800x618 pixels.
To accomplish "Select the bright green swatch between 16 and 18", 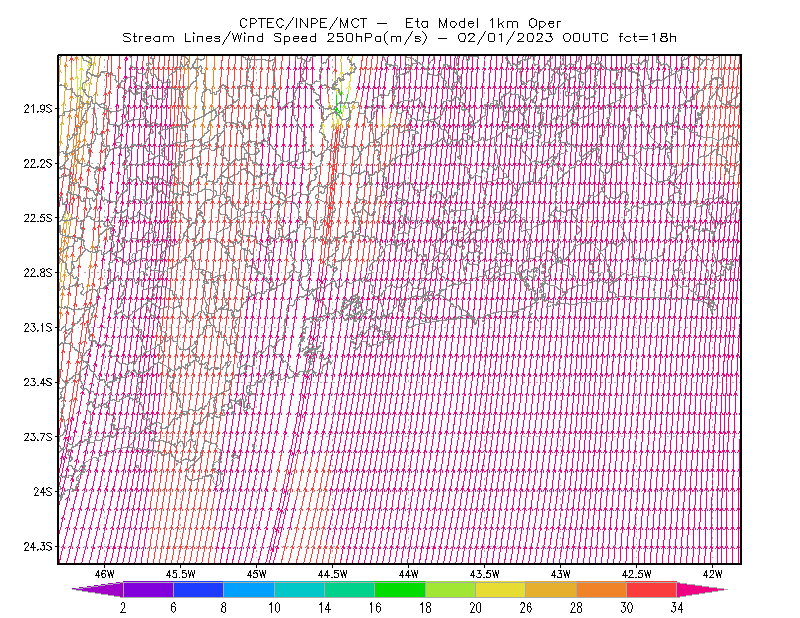I will 400,589.
